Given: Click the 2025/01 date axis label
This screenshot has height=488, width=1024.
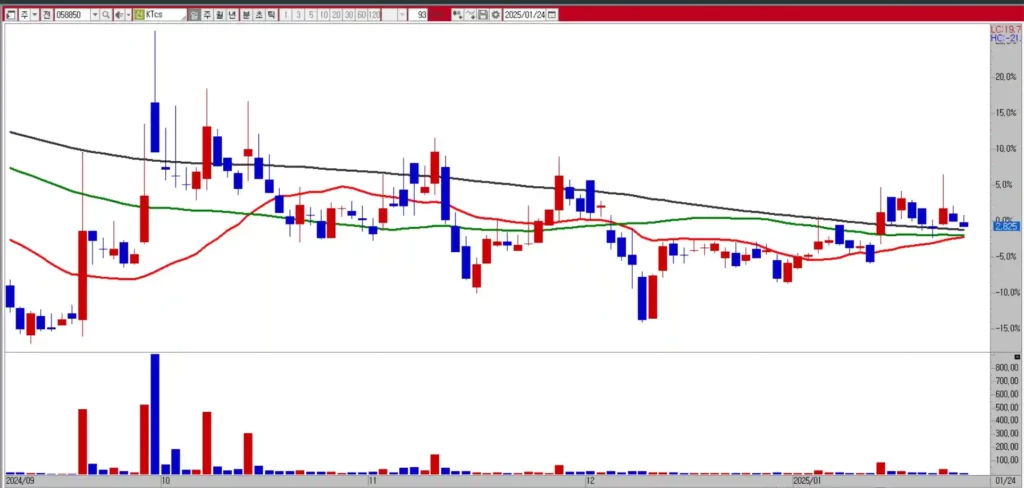Looking at the screenshot, I should click(805, 481).
